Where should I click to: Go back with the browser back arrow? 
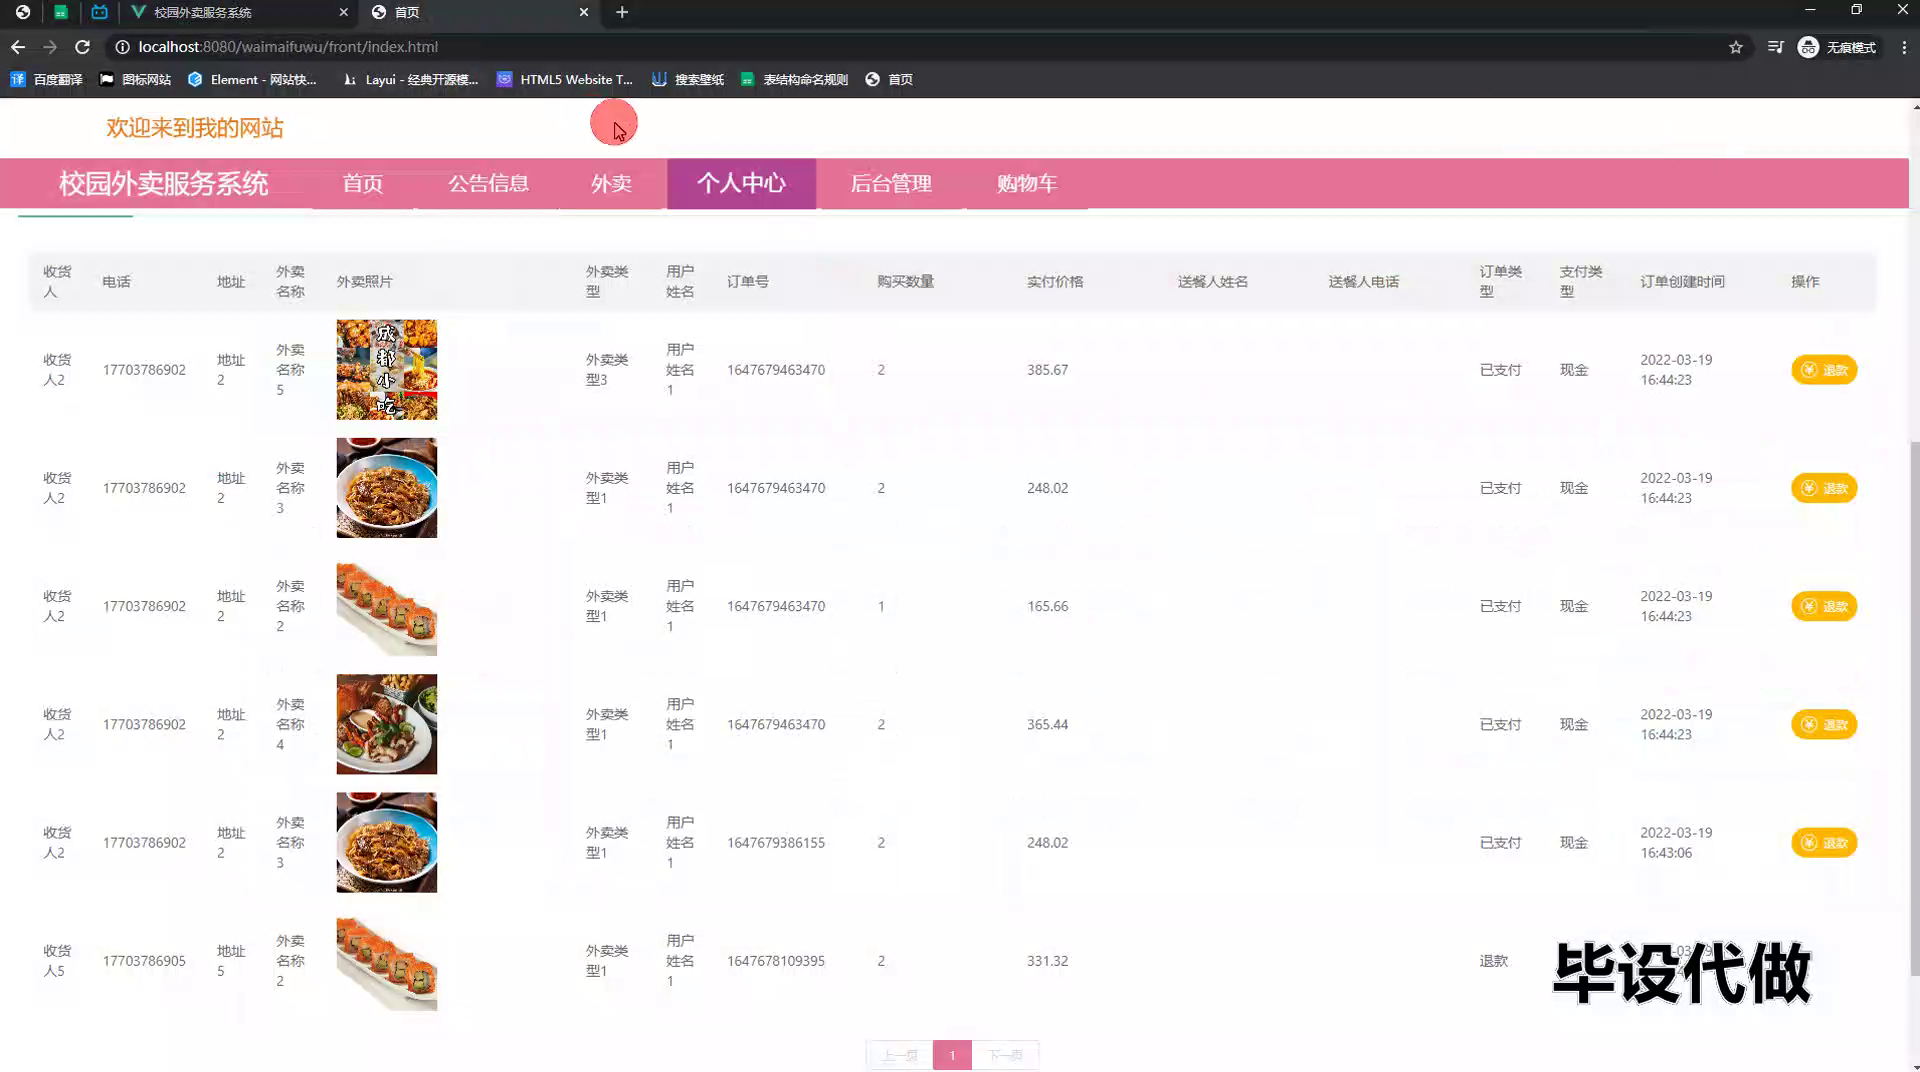point(18,47)
